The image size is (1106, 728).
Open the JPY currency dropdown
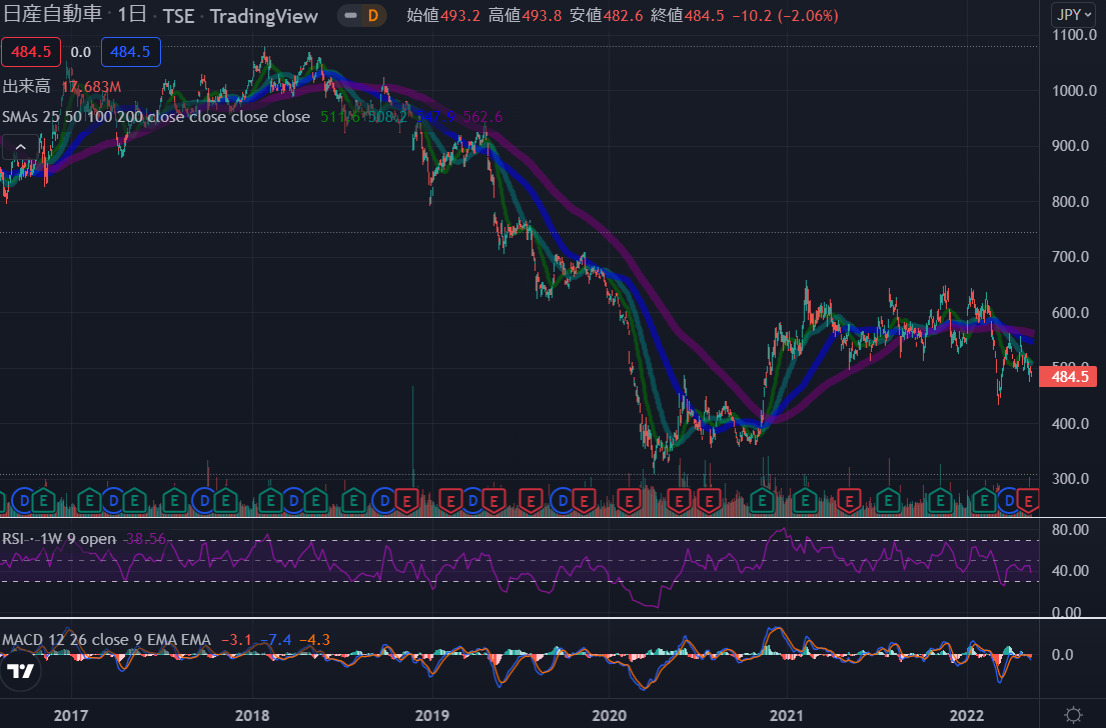tap(1074, 14)
